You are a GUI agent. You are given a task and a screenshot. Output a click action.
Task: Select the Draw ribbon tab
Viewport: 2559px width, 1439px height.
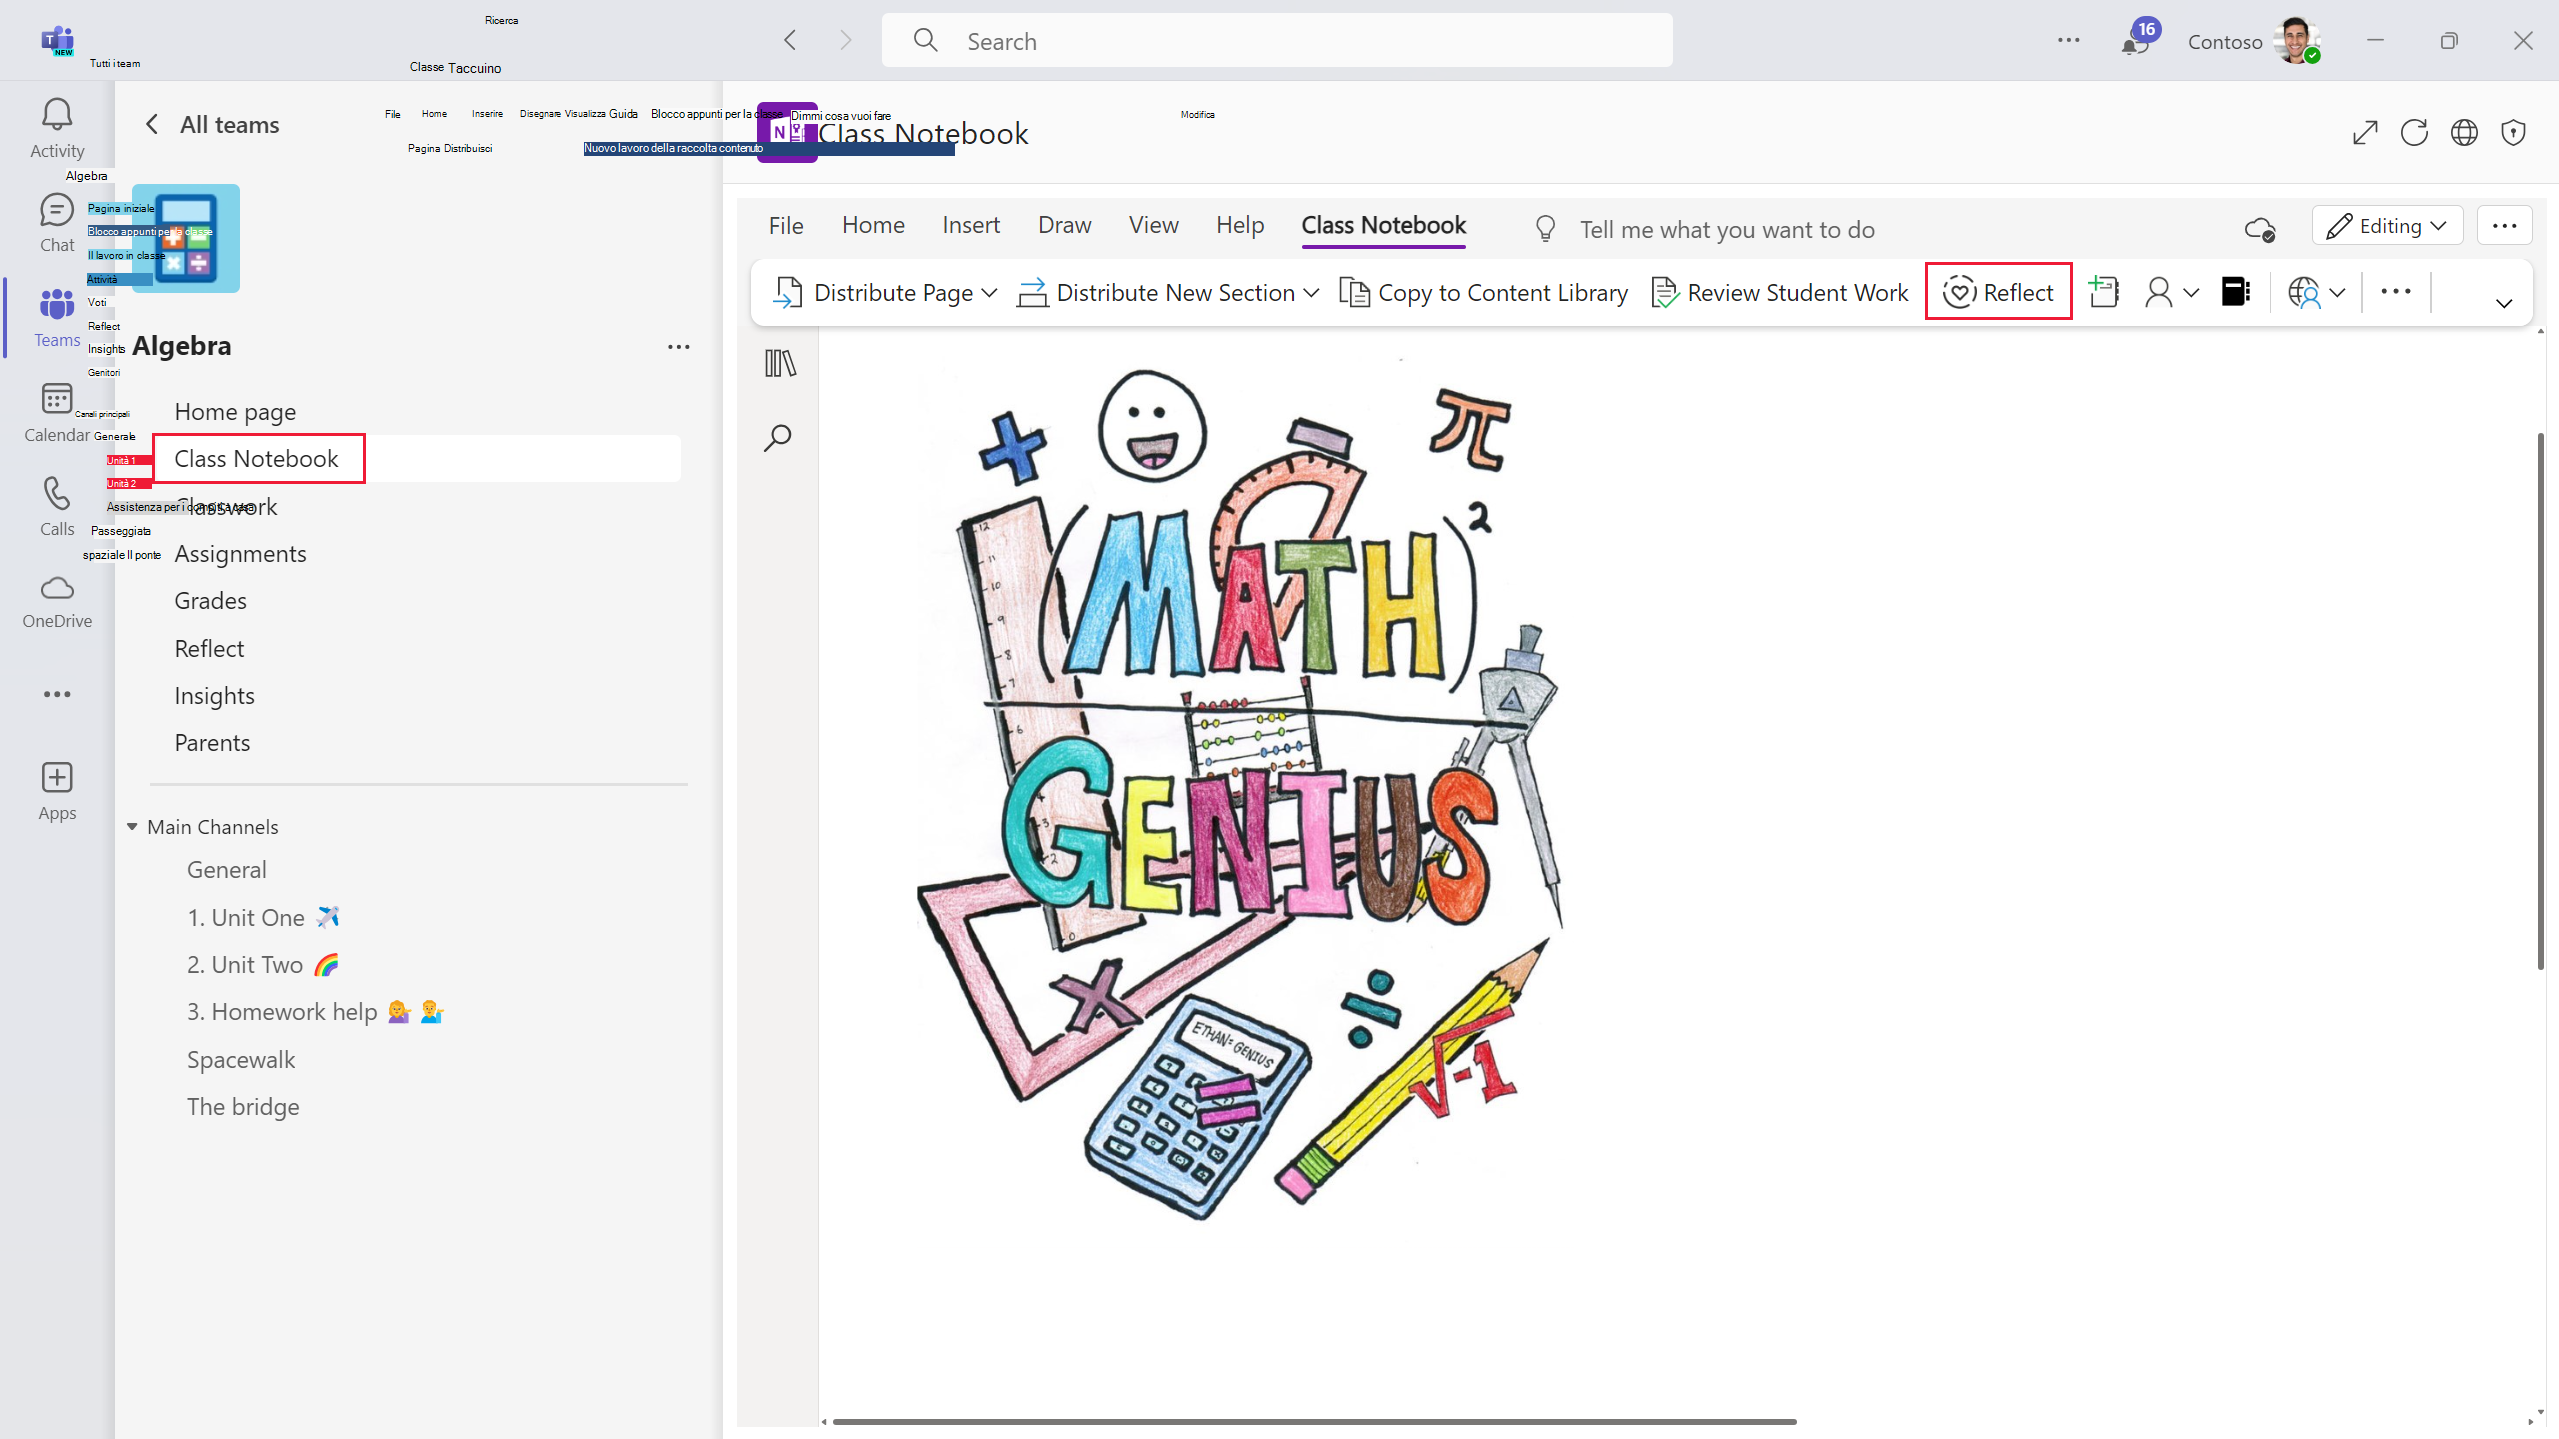(1064, 226)
